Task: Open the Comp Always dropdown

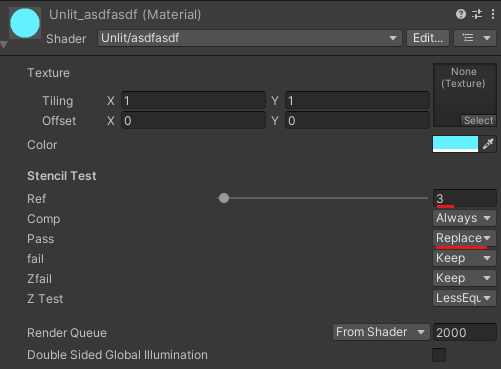Action: (x=464, y=218)
